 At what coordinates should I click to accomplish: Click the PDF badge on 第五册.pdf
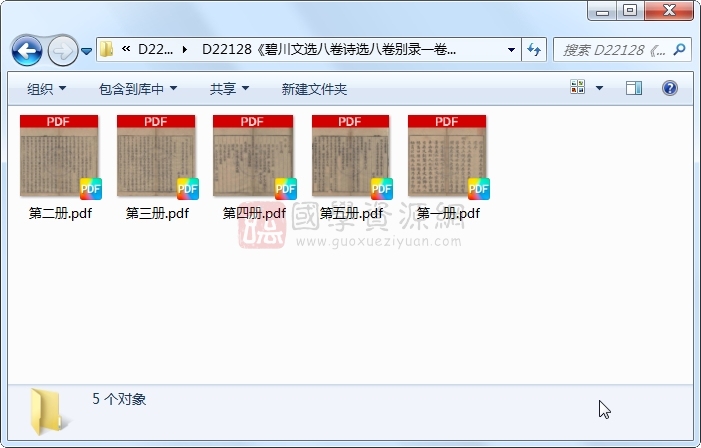[382, 189]
